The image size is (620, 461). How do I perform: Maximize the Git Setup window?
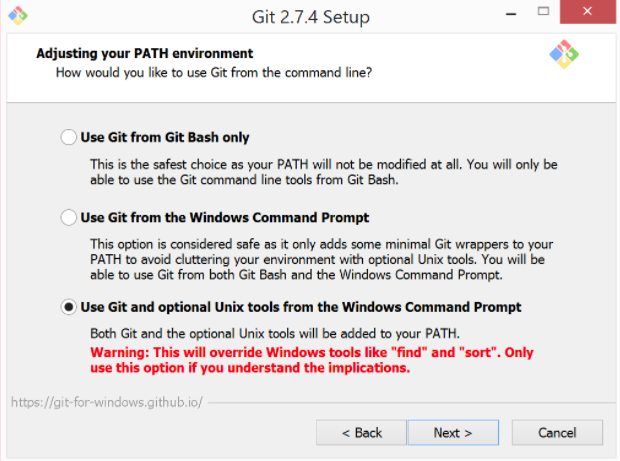[x=544, y=11]
